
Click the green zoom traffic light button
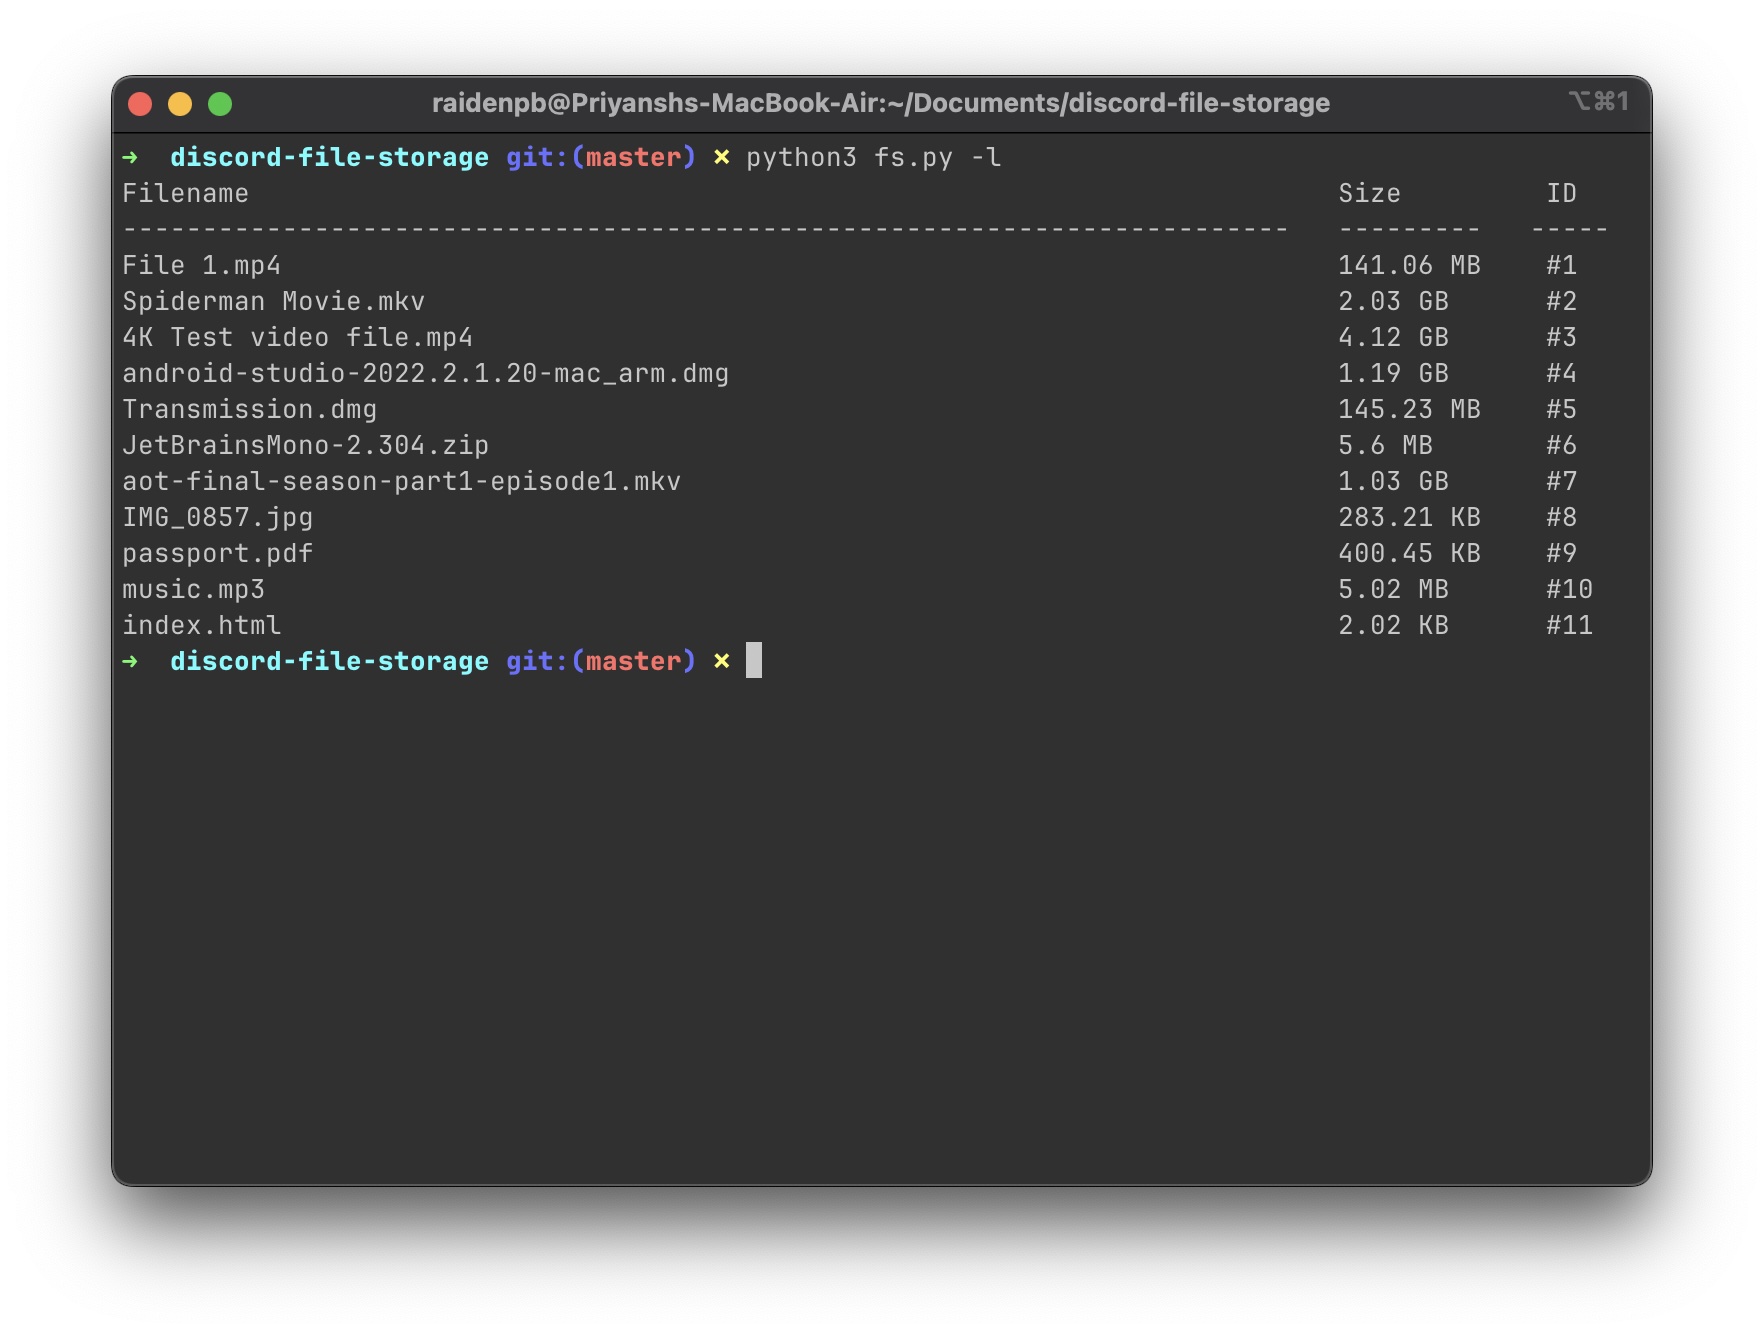220,102
